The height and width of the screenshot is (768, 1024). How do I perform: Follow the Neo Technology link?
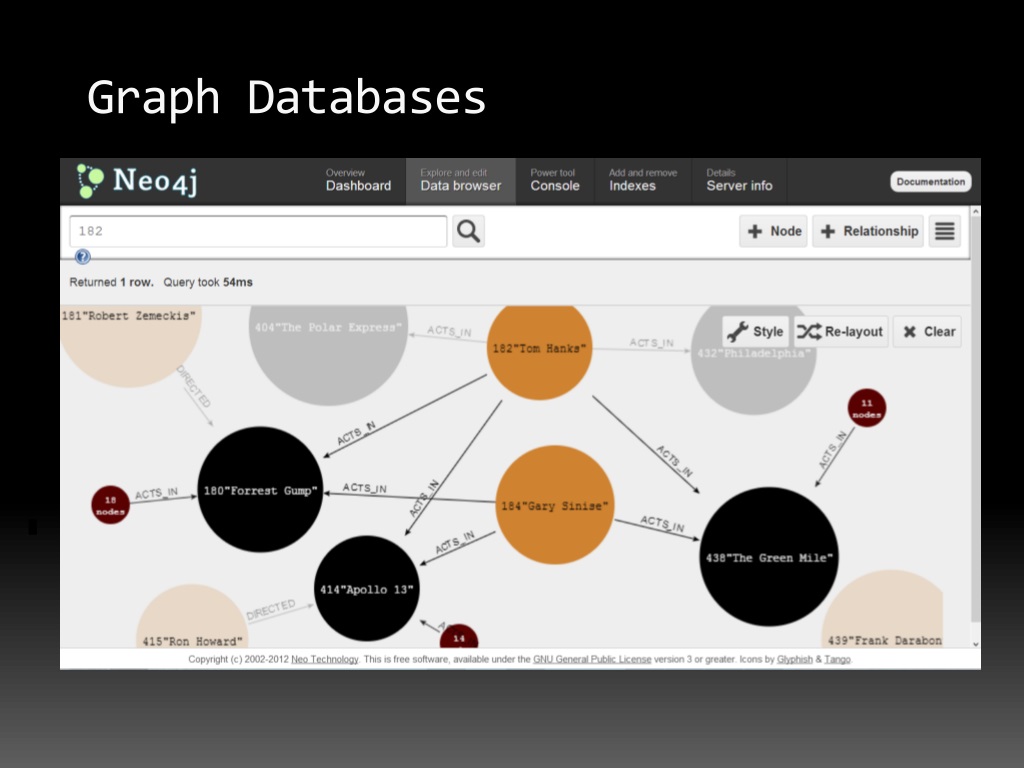click(325, 659)
